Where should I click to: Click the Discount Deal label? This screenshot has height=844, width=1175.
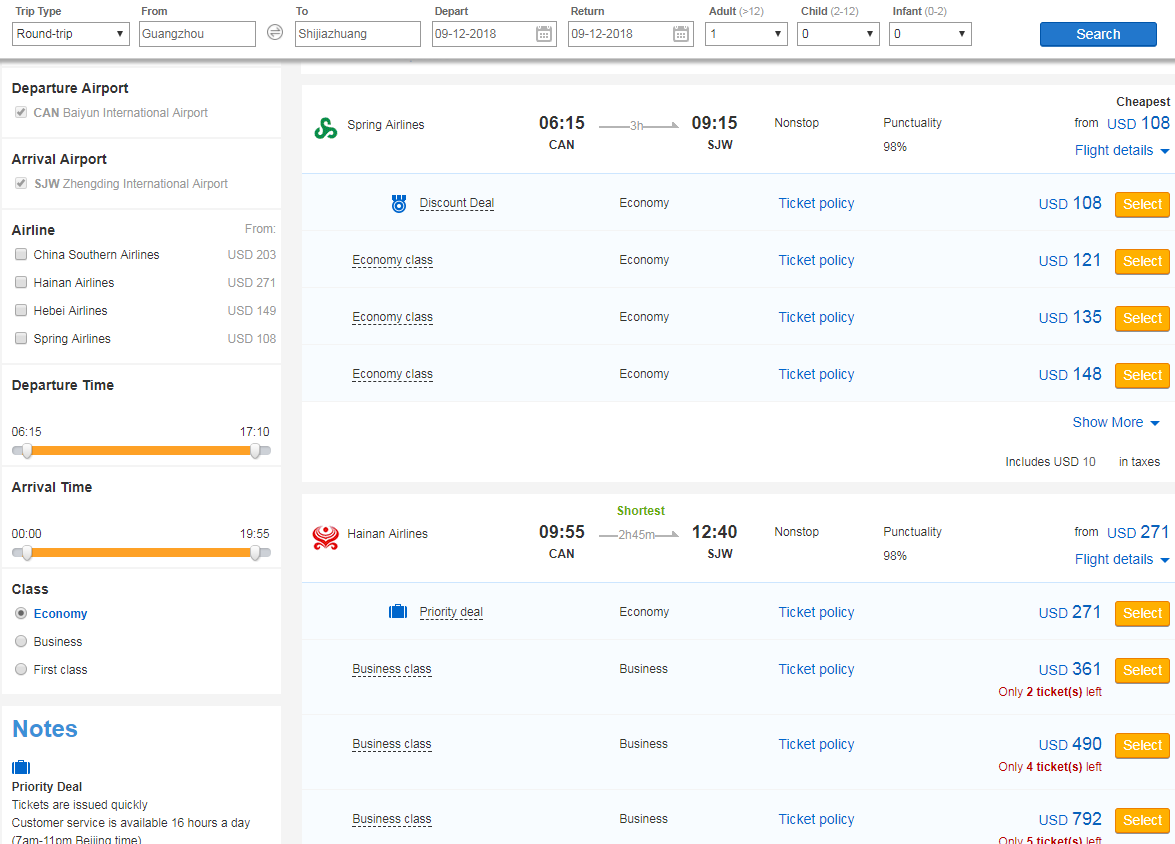pyautogui.click(x=456, y=203)
